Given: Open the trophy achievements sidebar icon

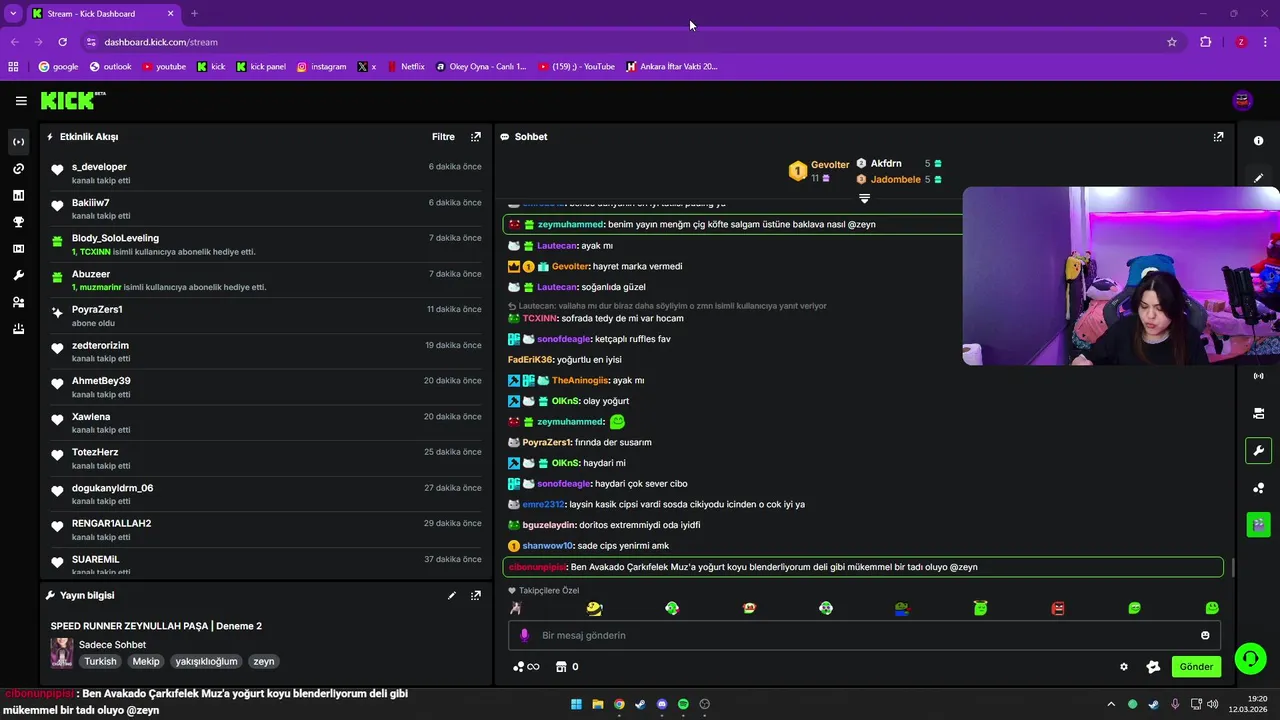Looking at the screenshot, I should point(18,222).
